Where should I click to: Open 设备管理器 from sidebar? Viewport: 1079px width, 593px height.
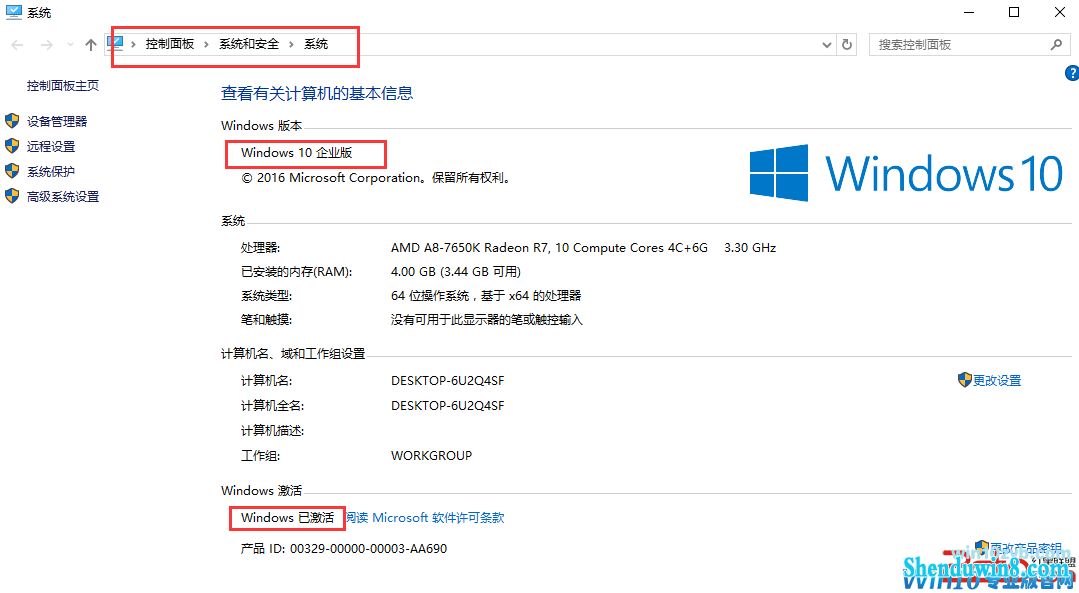57,121
